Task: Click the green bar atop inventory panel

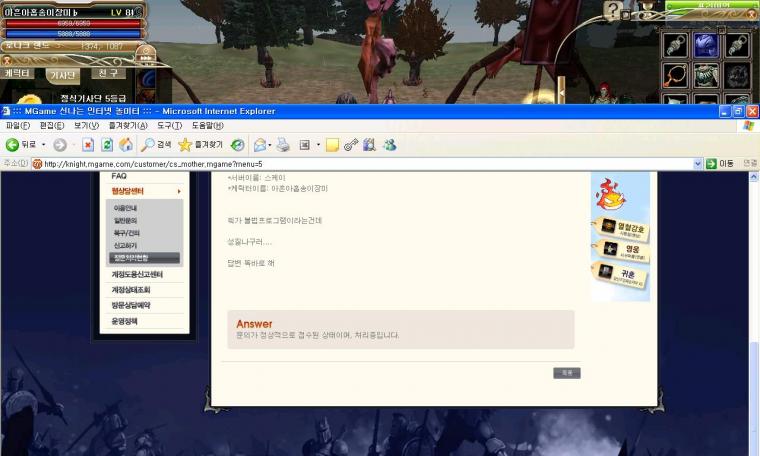Action: (712, 5)
